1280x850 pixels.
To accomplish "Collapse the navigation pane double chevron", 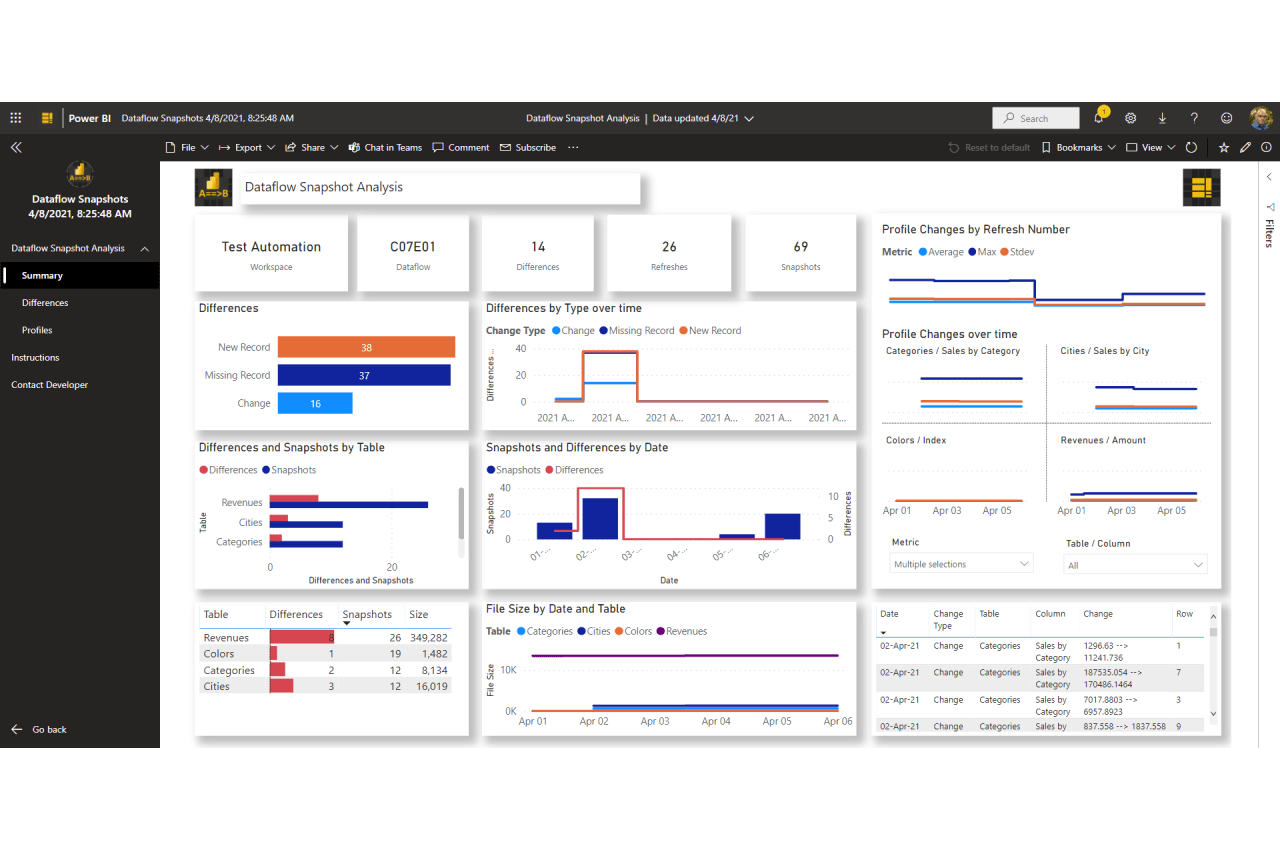I will coord(16,147).
